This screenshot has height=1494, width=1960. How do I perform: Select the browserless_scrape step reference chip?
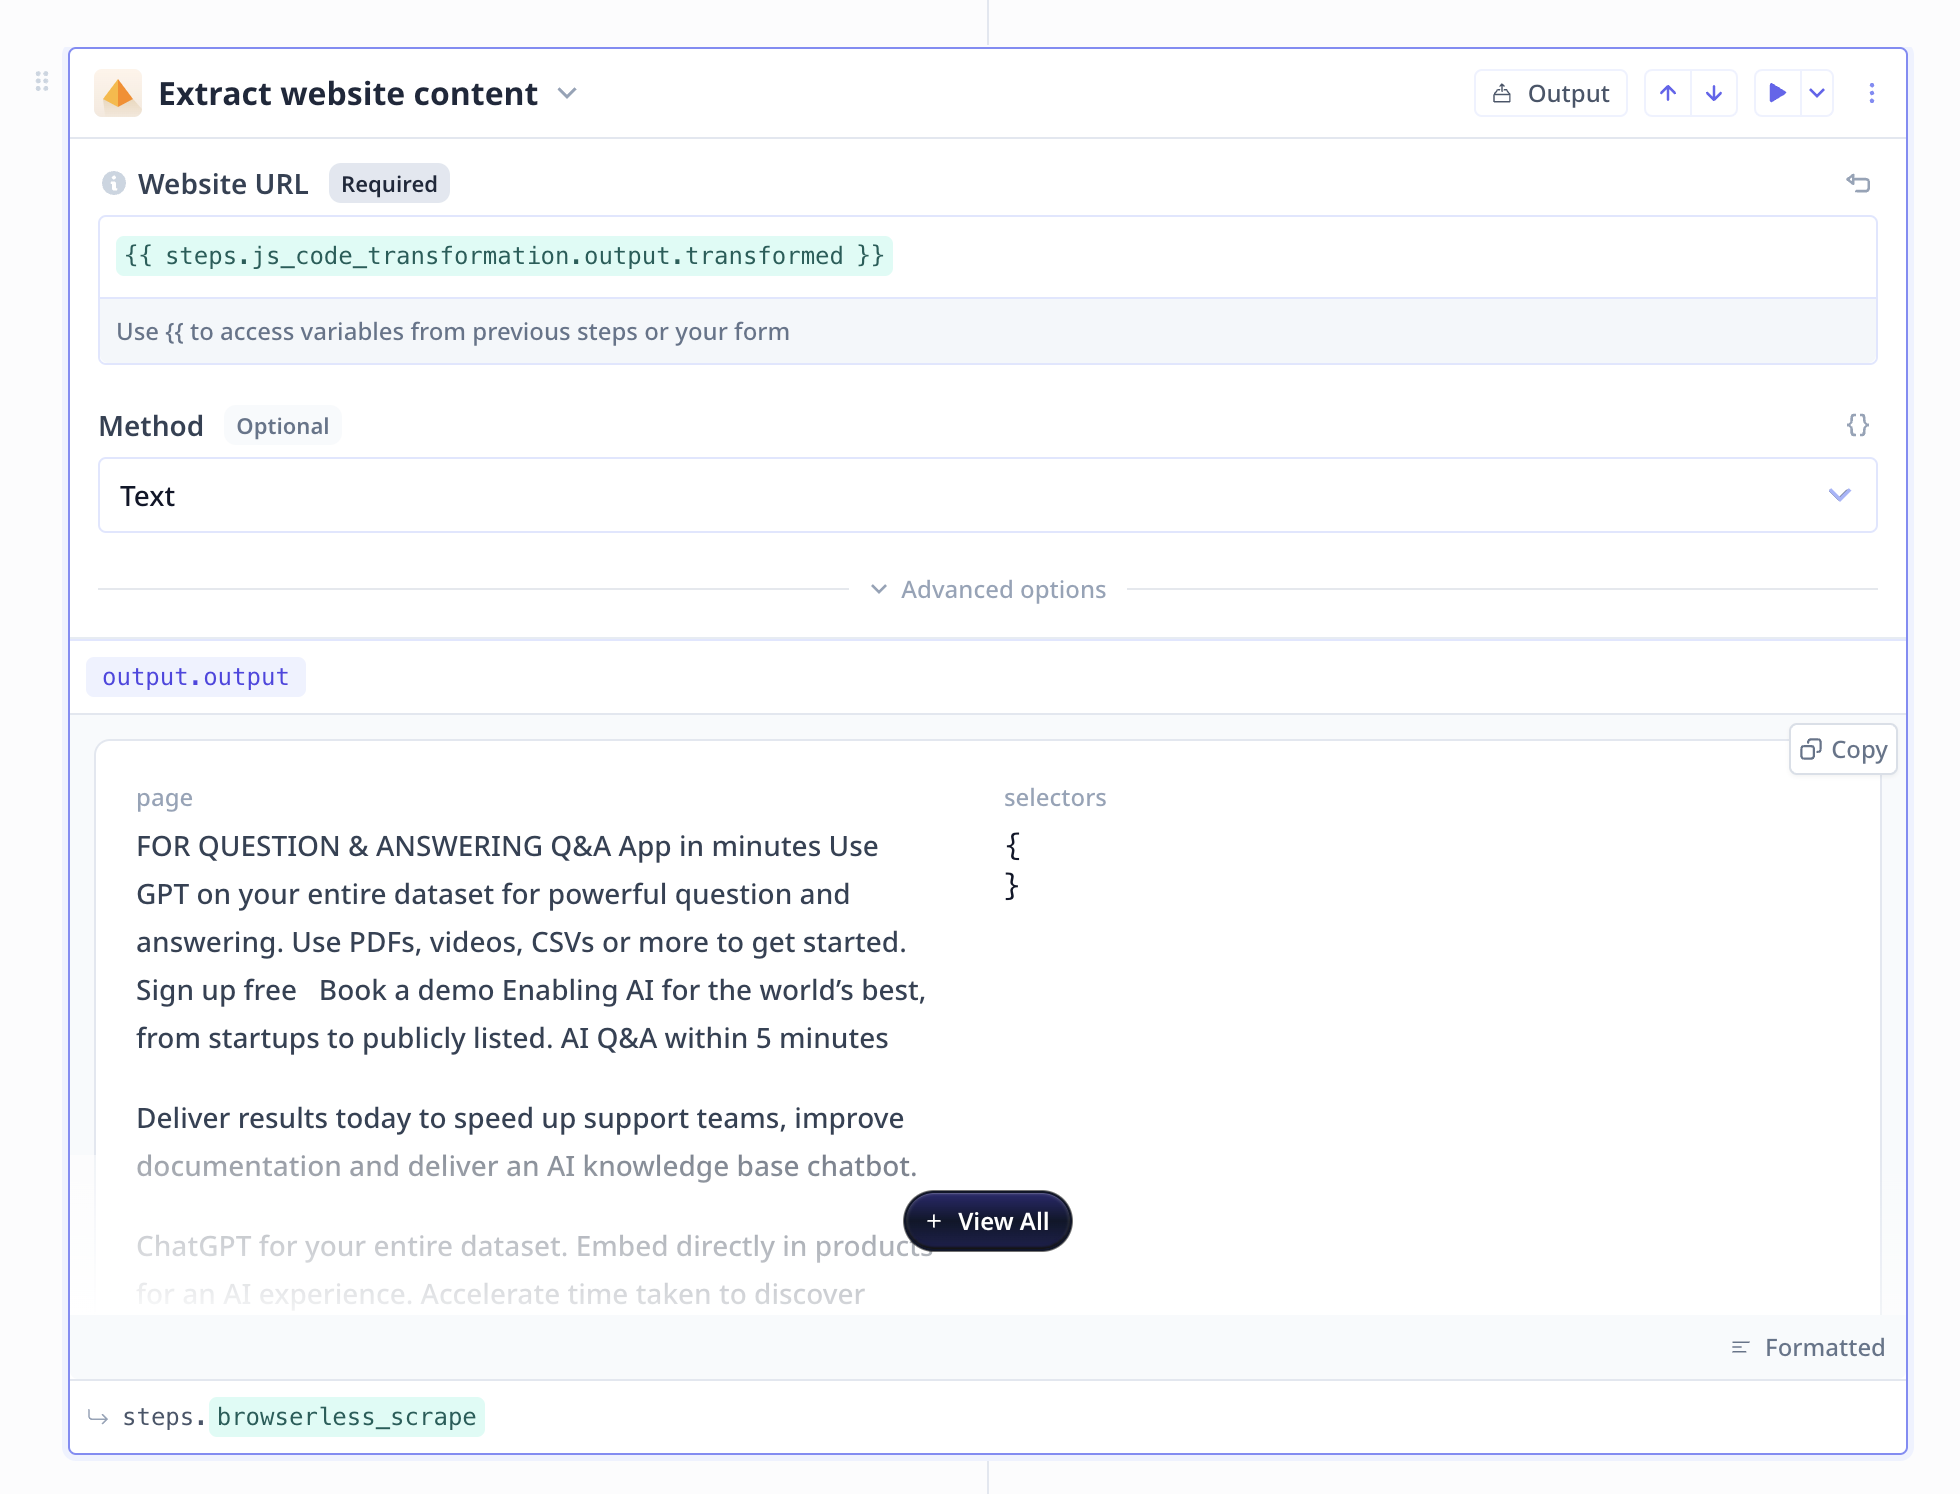[x=346, y=1416]
